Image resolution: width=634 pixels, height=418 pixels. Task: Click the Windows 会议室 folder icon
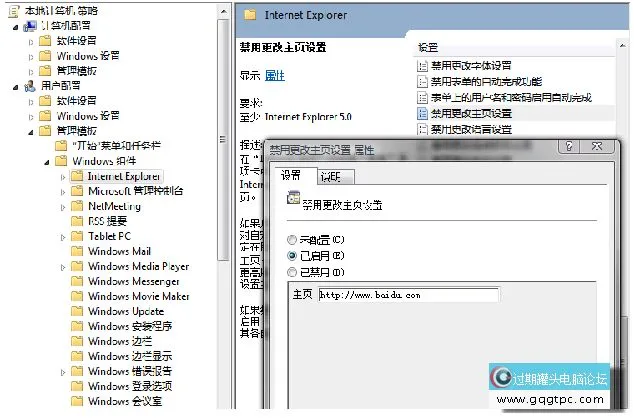(76, 401)
